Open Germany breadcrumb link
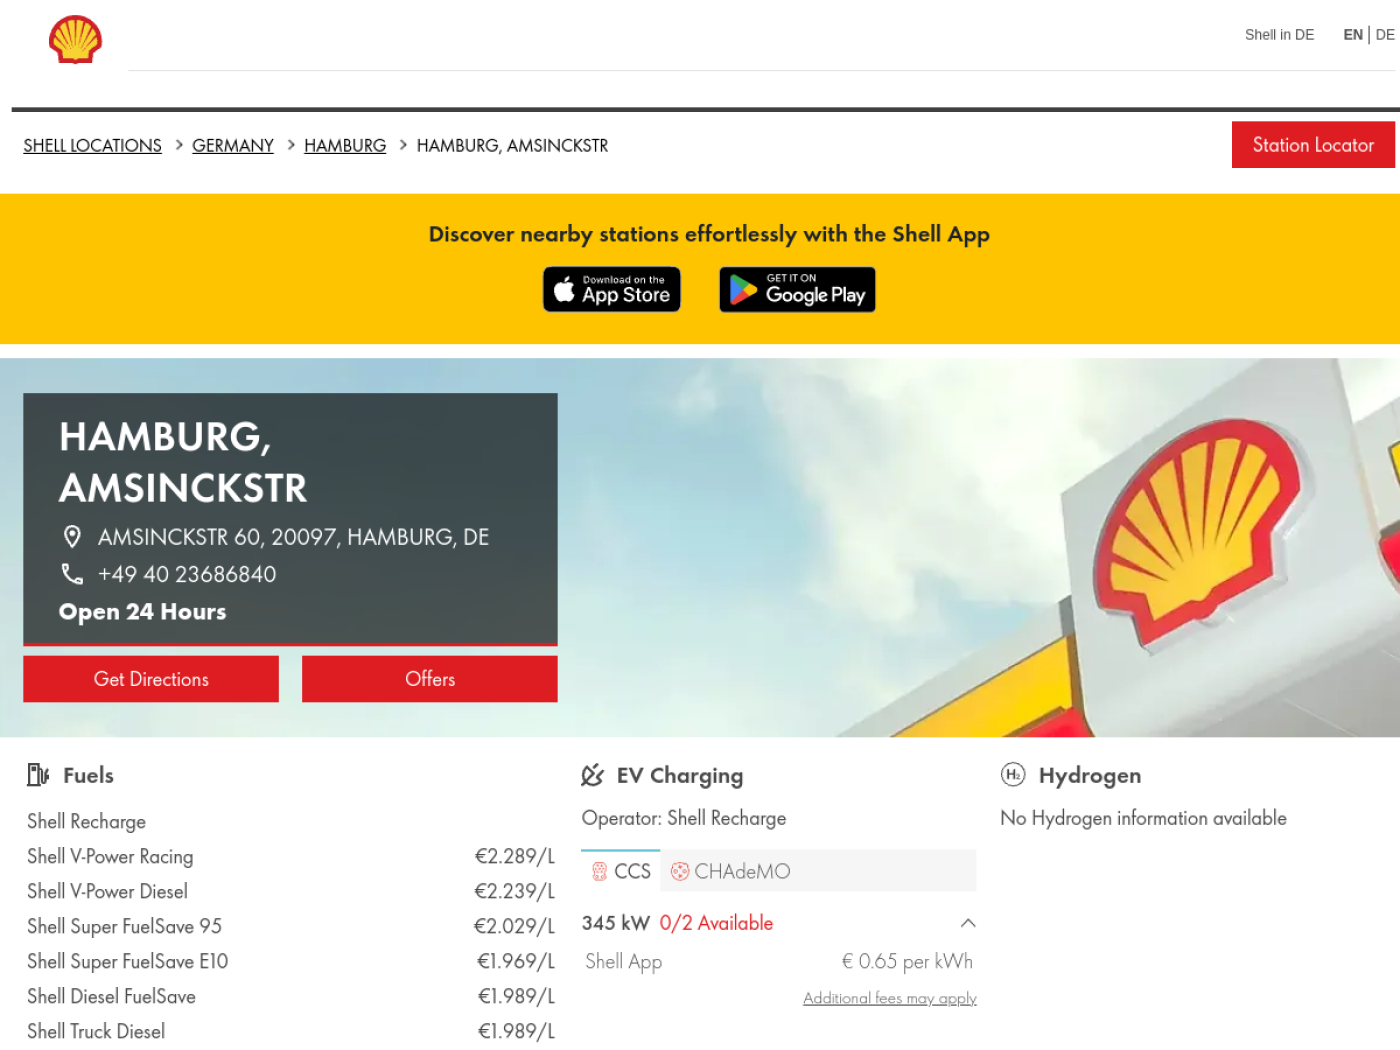Screen dimensions: 1400x1050 coord(233,146)
